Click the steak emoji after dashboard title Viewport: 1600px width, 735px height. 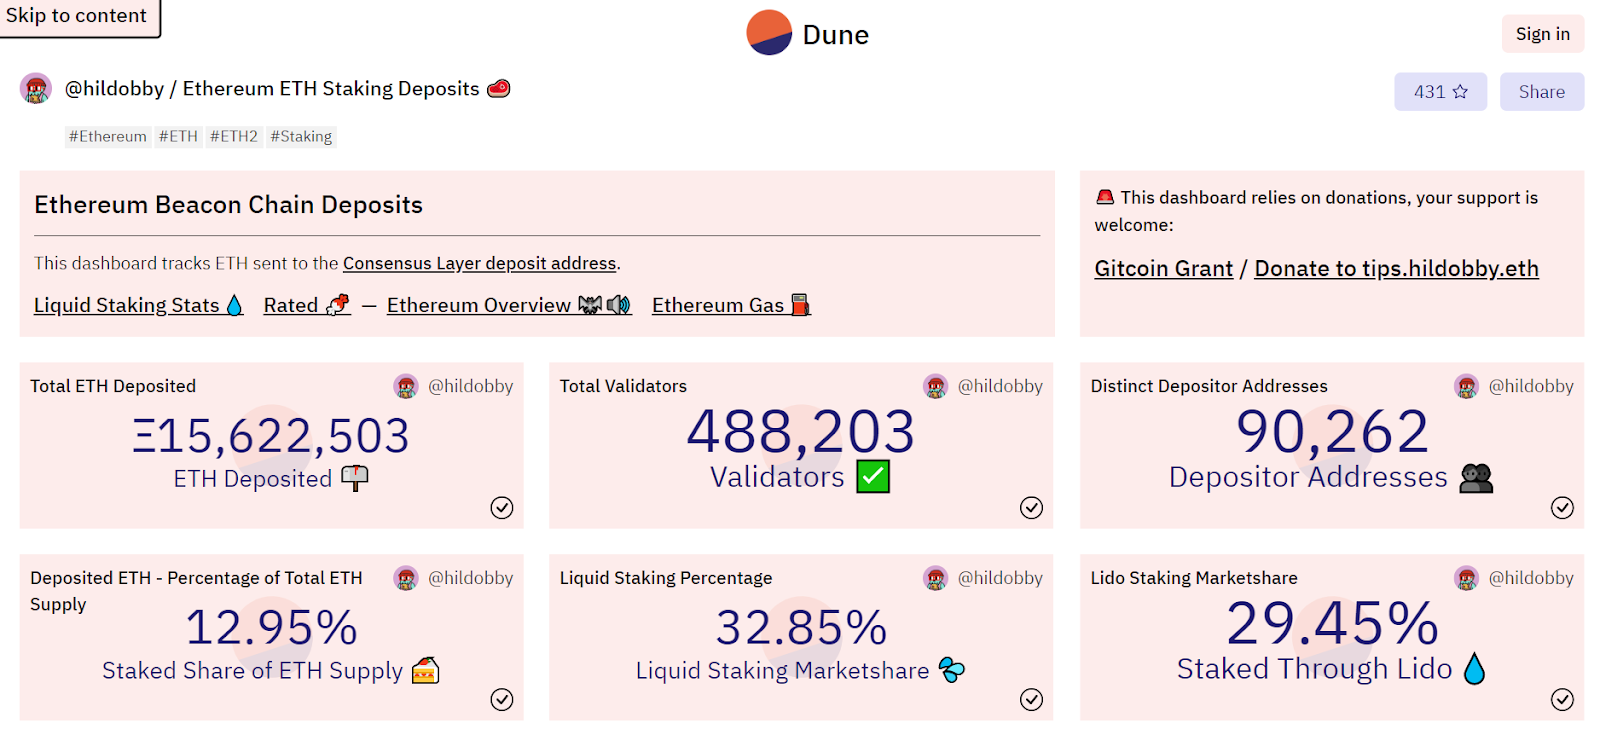pos(499,89)
